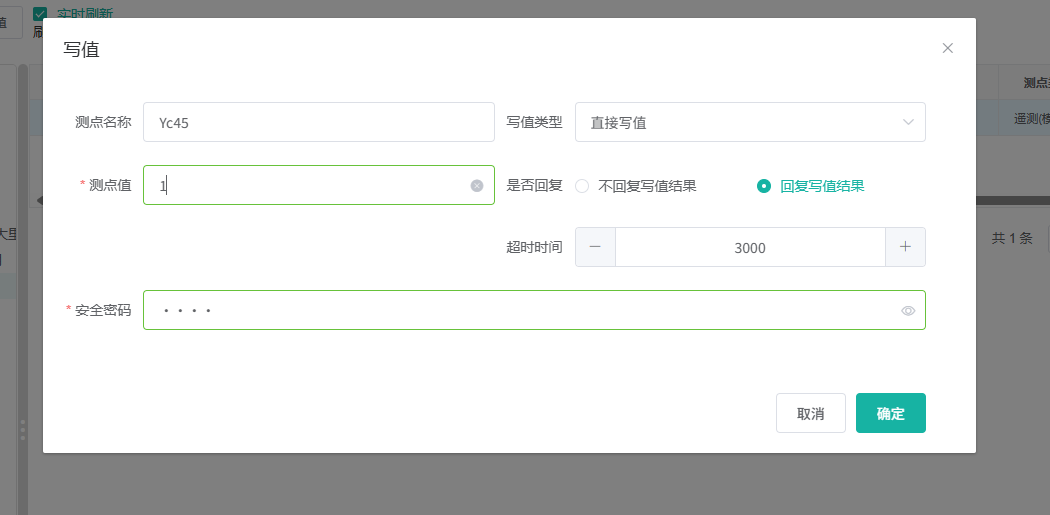The image size is (1050, 515).
Task: Select the 不回复写值结果 radio option
Action: [x=582, y=185]
